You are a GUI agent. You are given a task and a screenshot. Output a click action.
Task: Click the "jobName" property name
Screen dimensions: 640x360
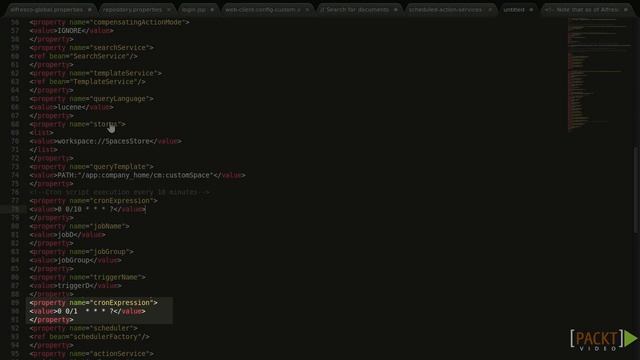click(x=107, y=226)
